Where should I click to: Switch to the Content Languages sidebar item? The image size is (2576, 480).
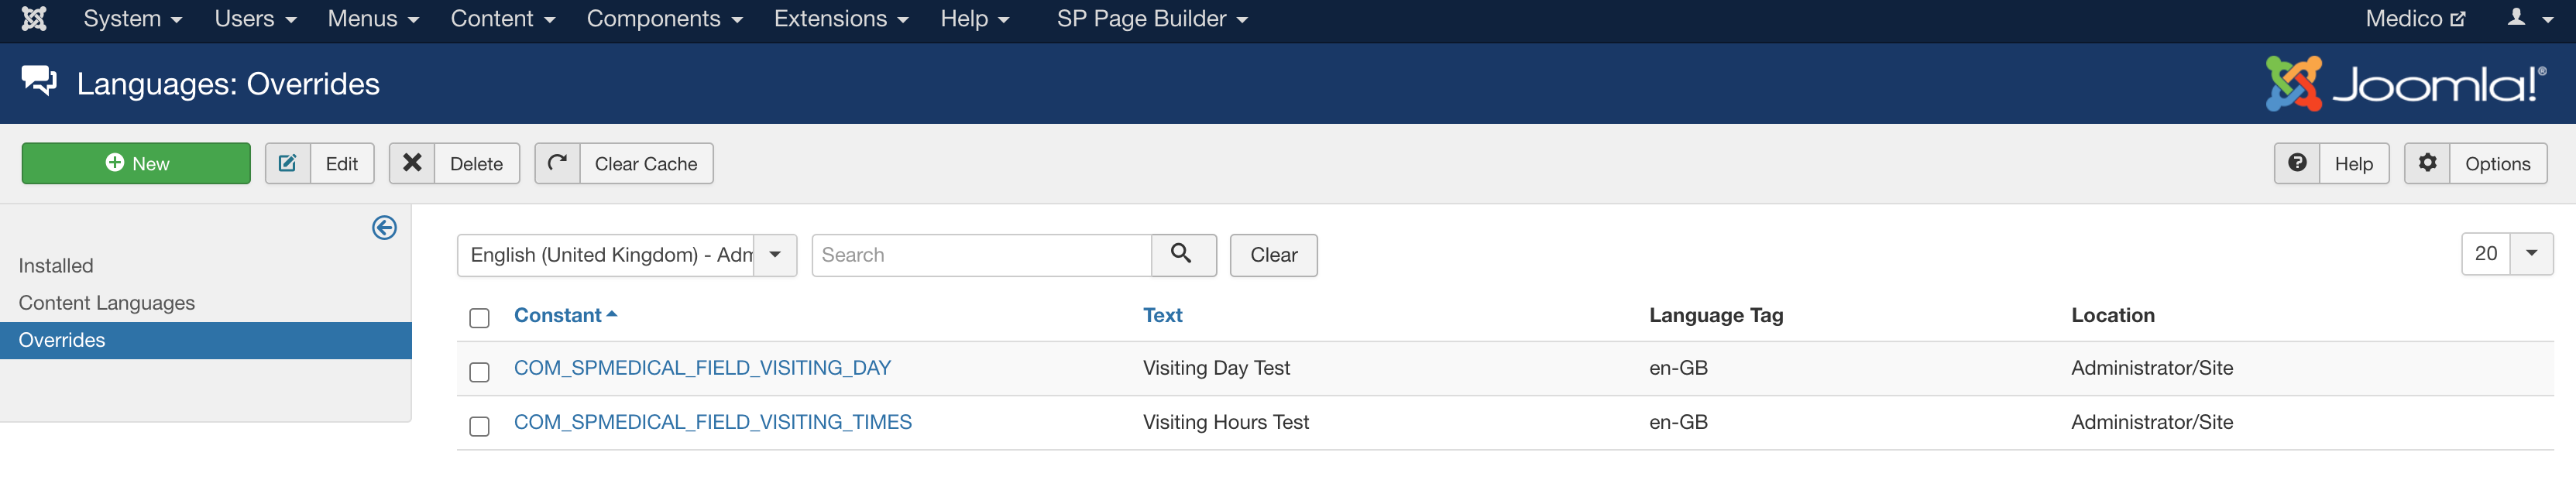coord(106,302)
